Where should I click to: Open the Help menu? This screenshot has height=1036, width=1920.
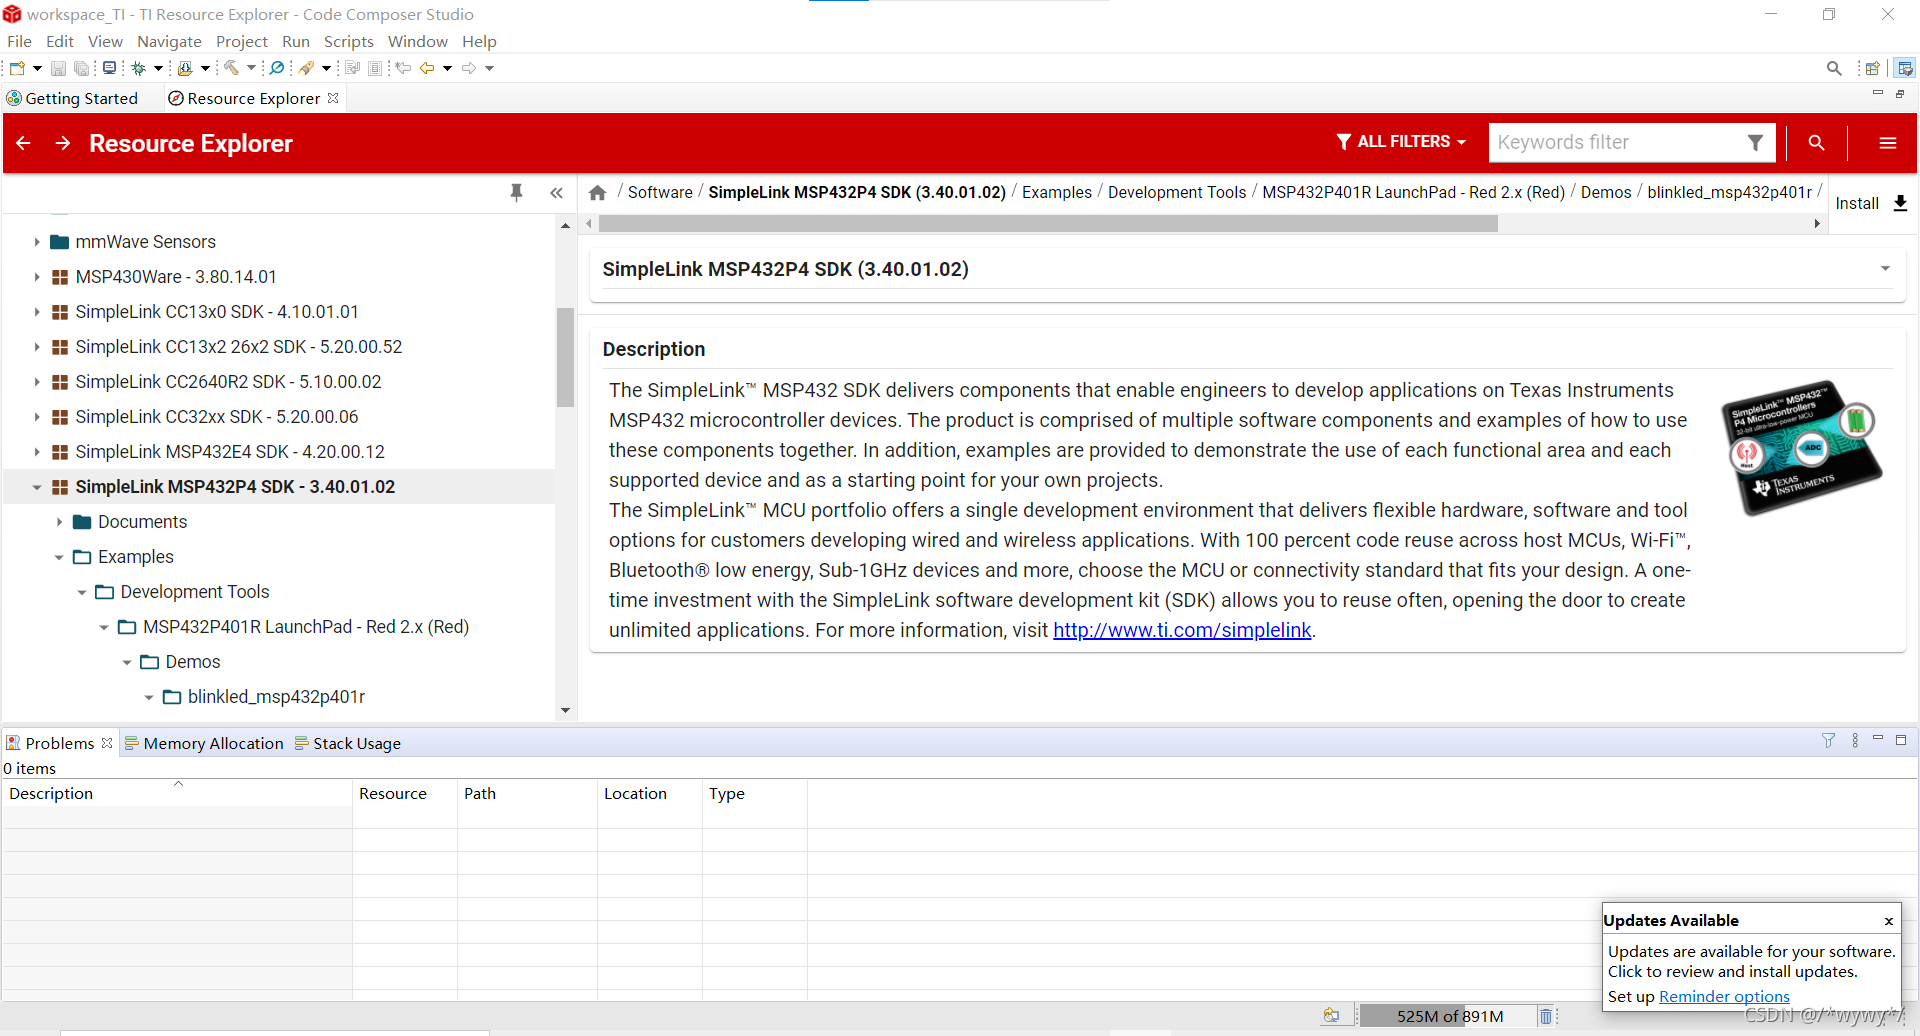(479, 41)
